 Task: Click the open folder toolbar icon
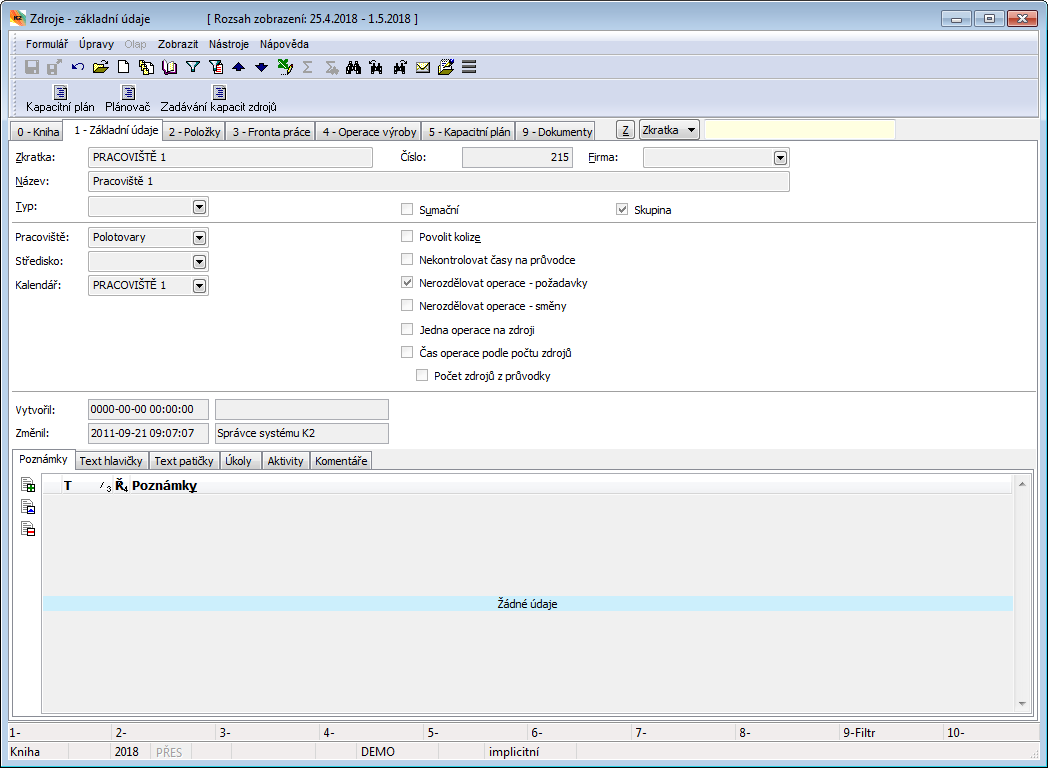pyautogui.click(x=100, y=68)
